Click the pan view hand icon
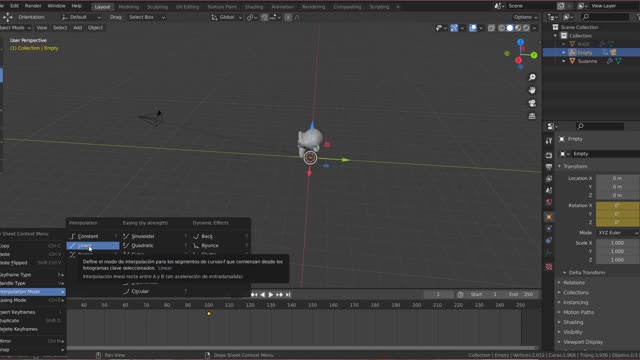 (532, 90)
